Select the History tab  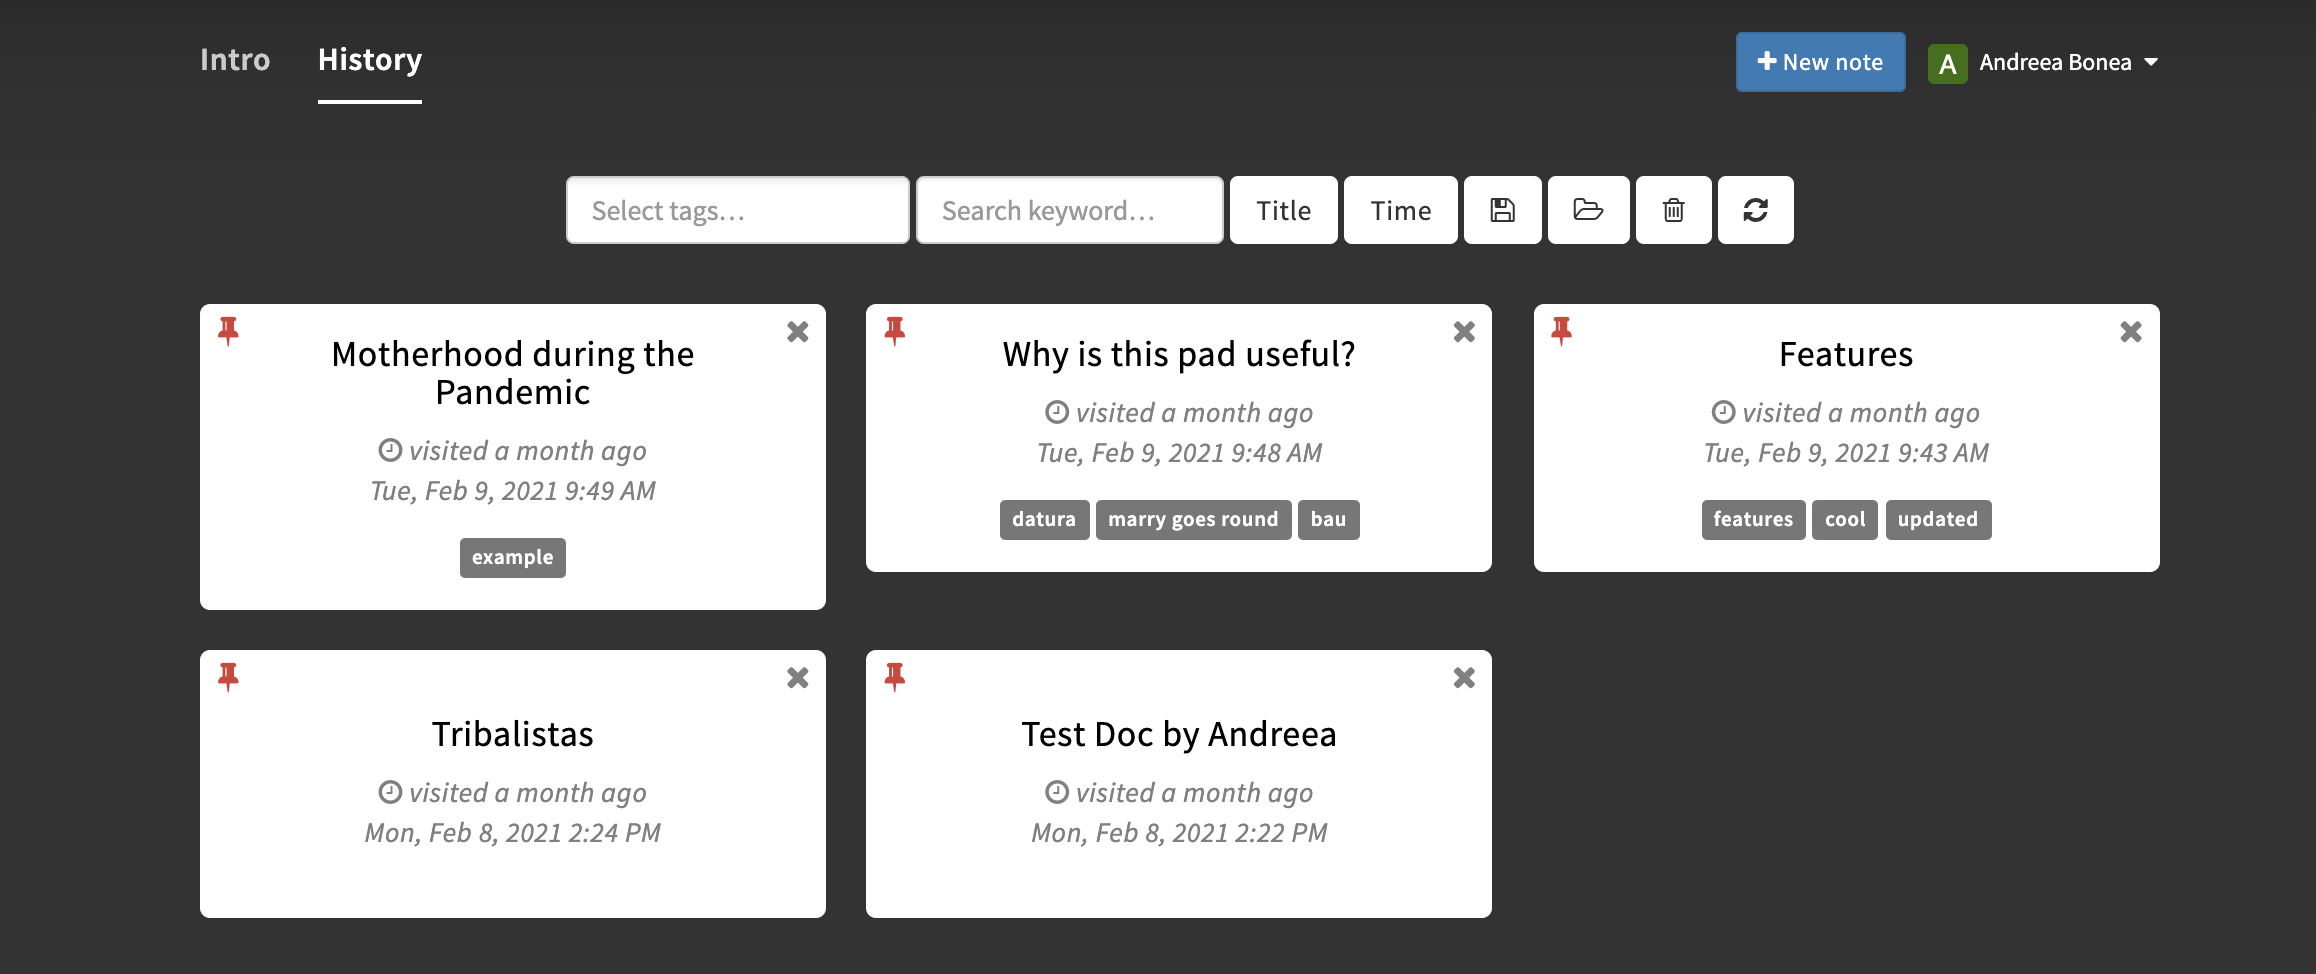(x=370, y=60)
